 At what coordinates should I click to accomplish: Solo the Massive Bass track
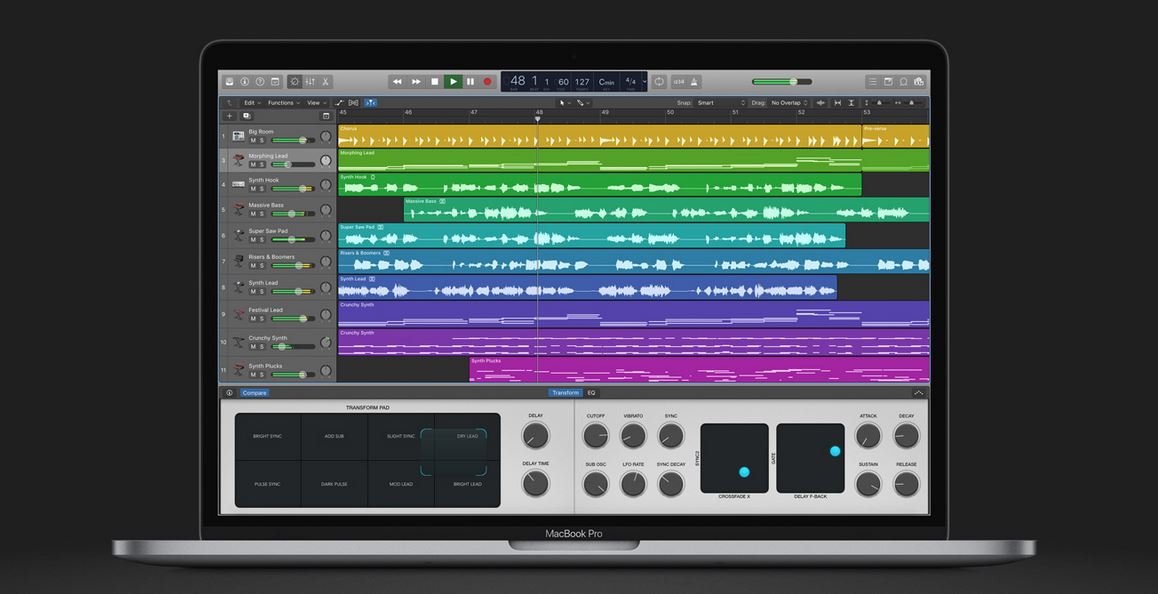click(262, 214)
